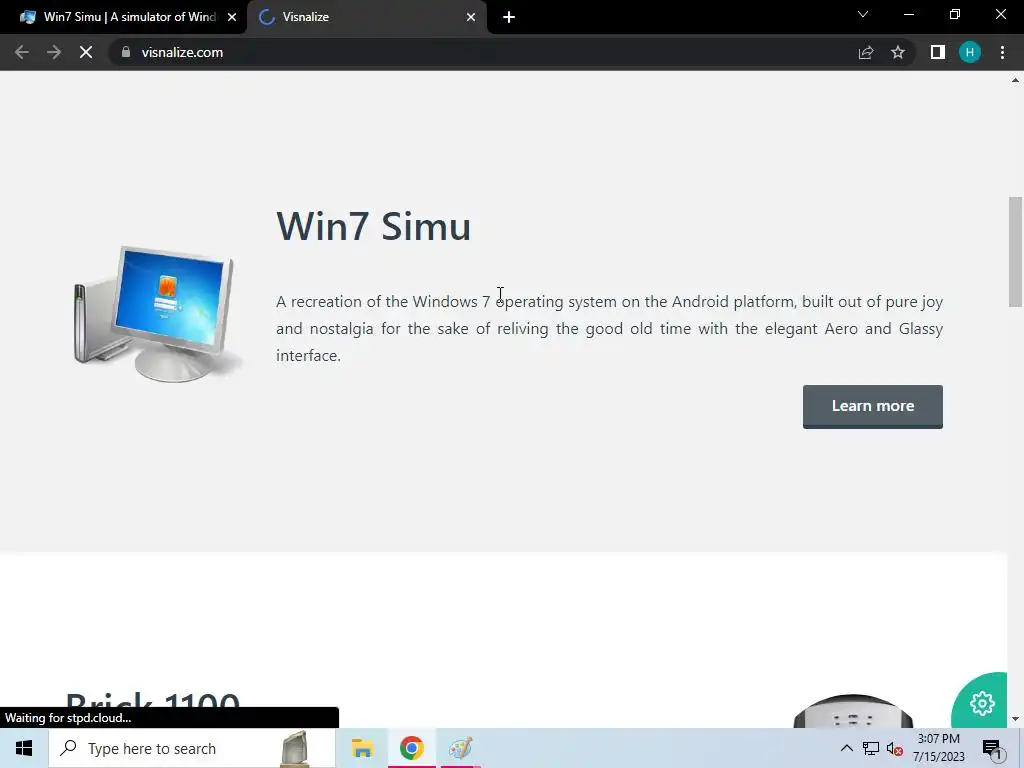The width and height of the screenshot is (1024, 768).
Task: Go forward to the next page
Action: [x=54, y=52]
